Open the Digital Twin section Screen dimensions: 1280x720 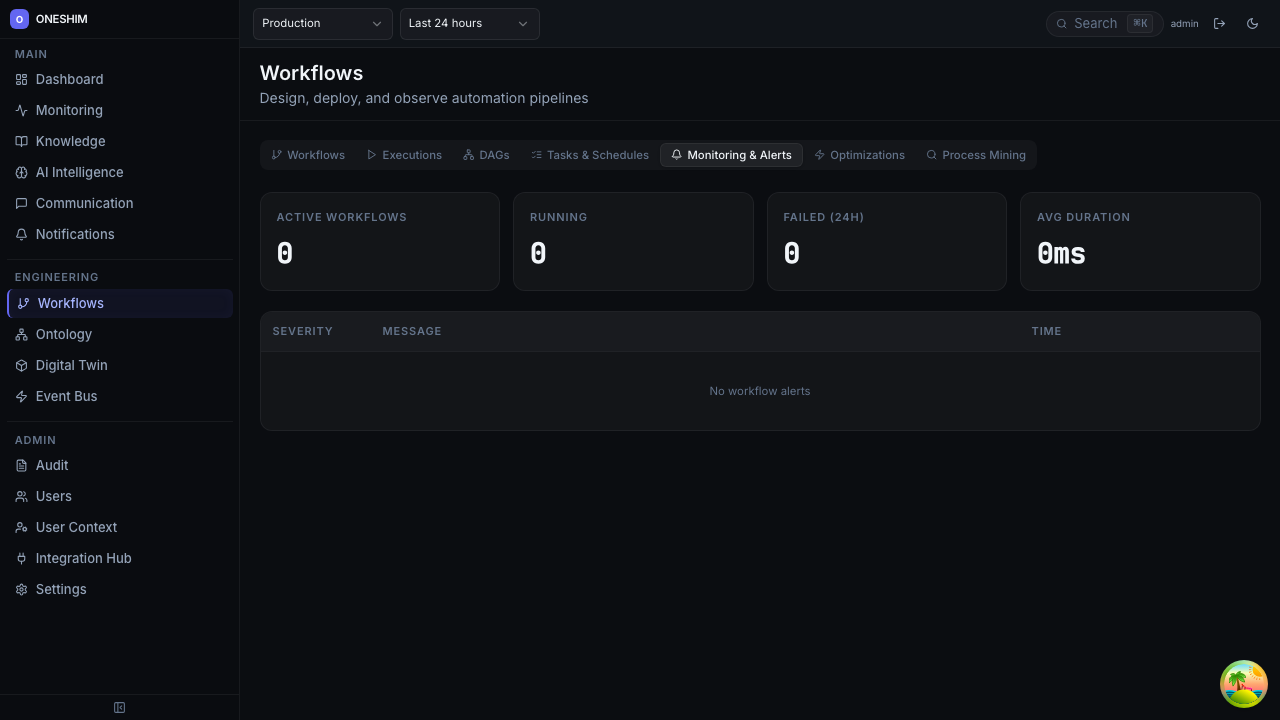coord(71,365)
